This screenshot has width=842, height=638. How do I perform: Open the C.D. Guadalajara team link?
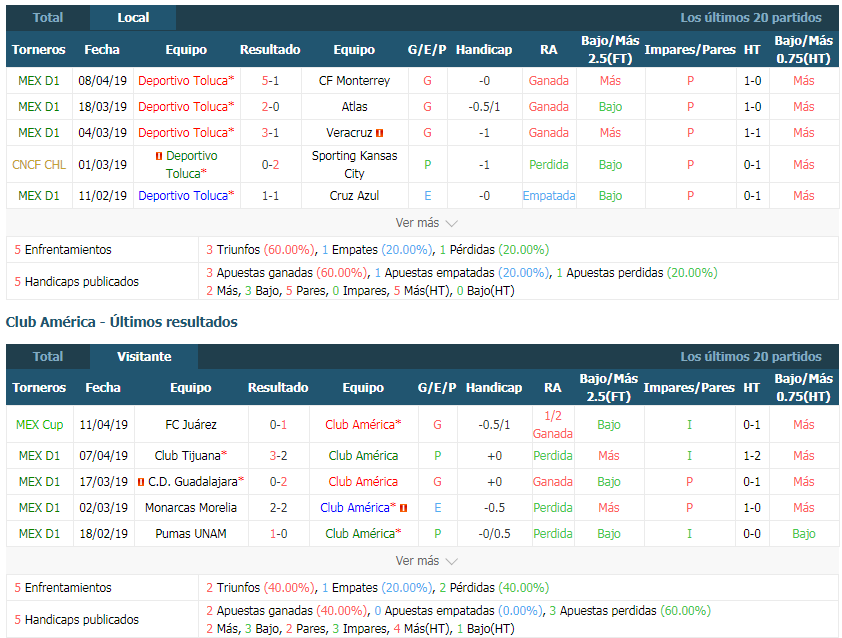coord(193,482)
